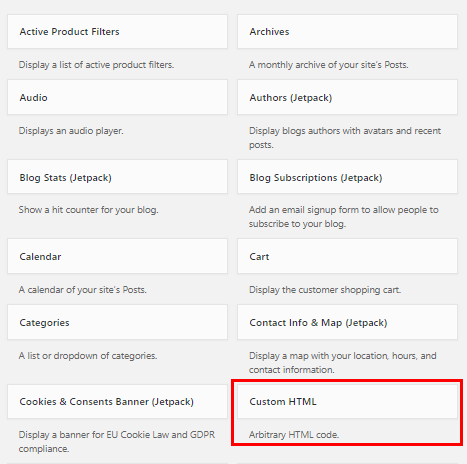Open the Authors (Jetpack) widget
The image size is (467, 464).
click(347, 97)
